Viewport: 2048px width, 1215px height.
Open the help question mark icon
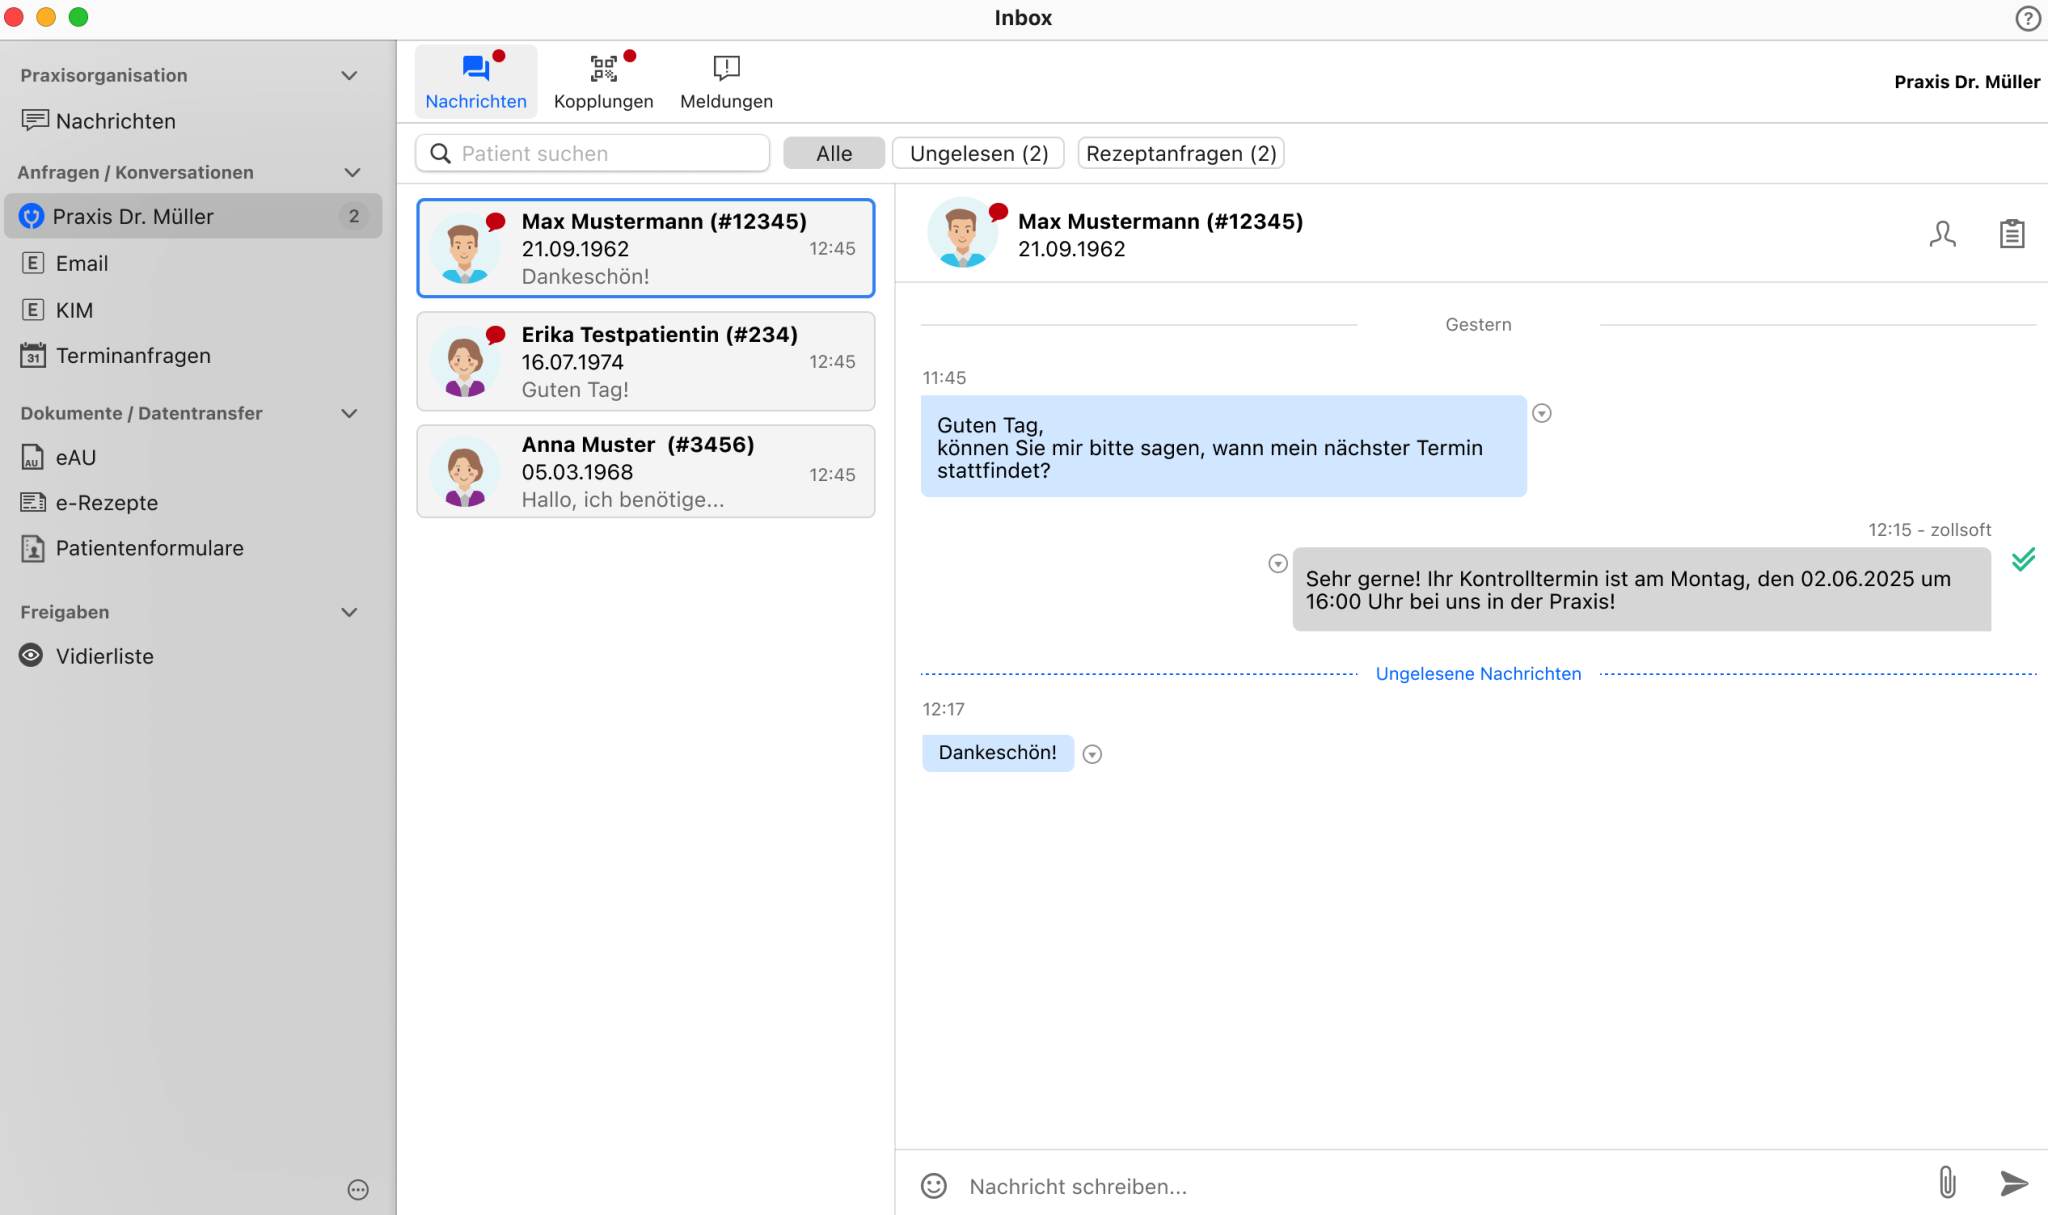pos(2027,18)
